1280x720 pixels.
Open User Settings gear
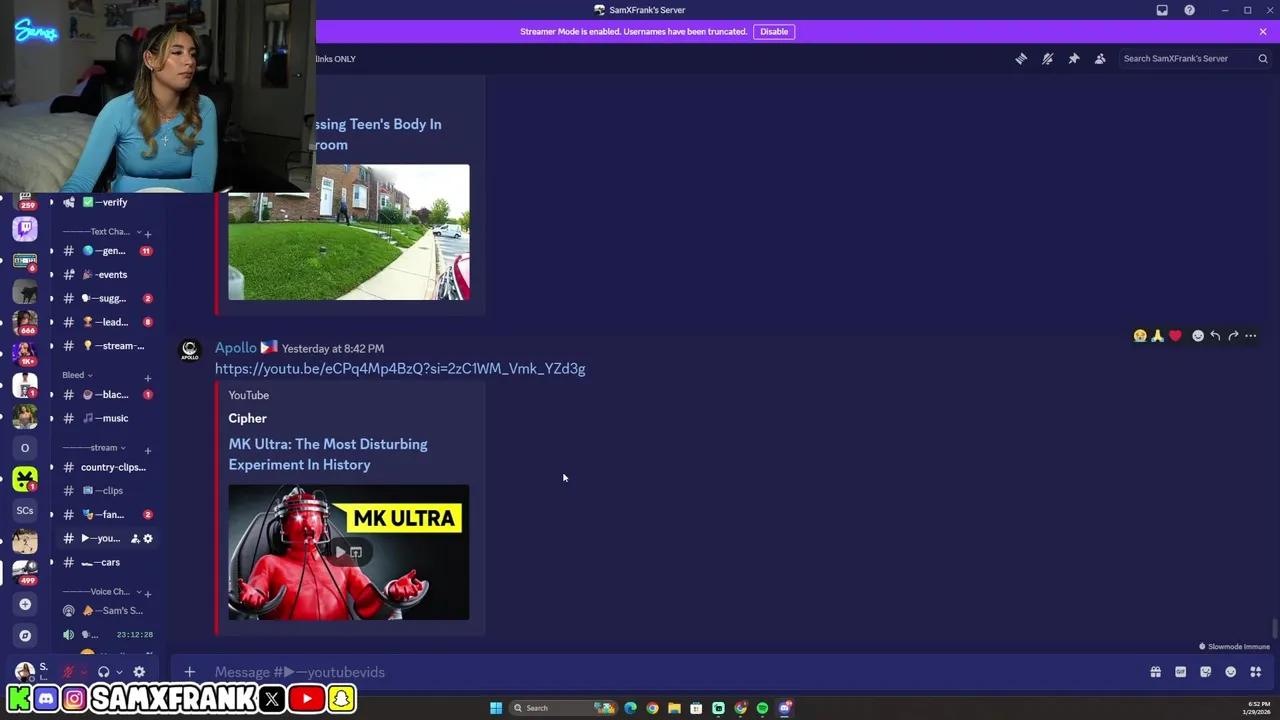tap(139, 672)
